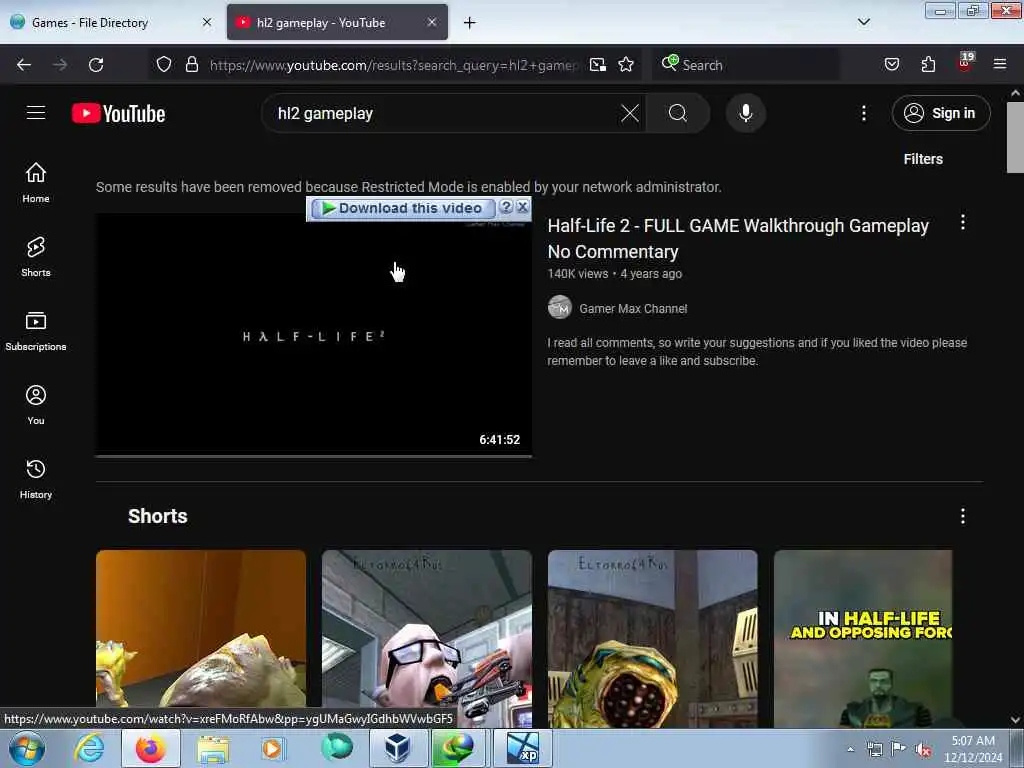
Task: Click the Firefox Search box
Action: (746, 65)
